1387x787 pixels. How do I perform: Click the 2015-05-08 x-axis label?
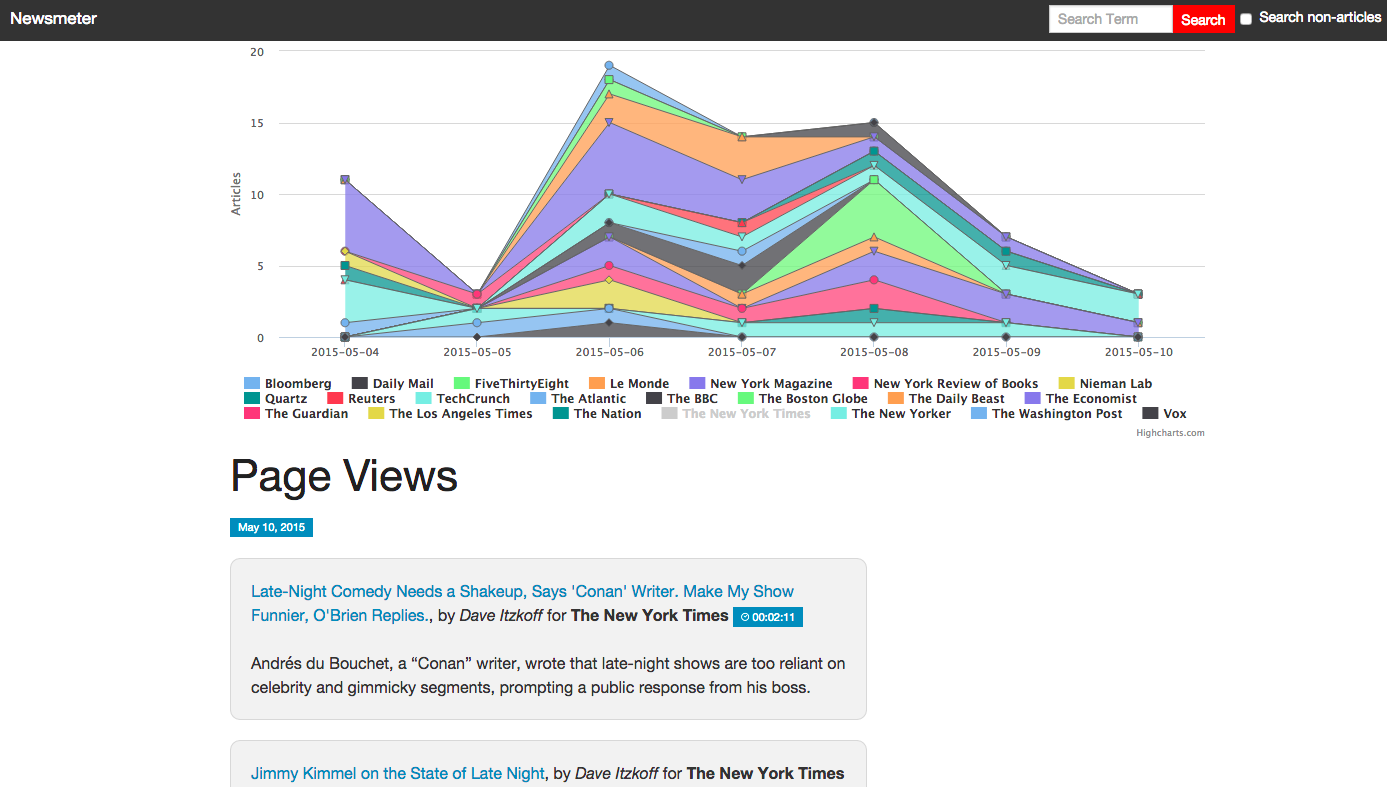point(874,352)
